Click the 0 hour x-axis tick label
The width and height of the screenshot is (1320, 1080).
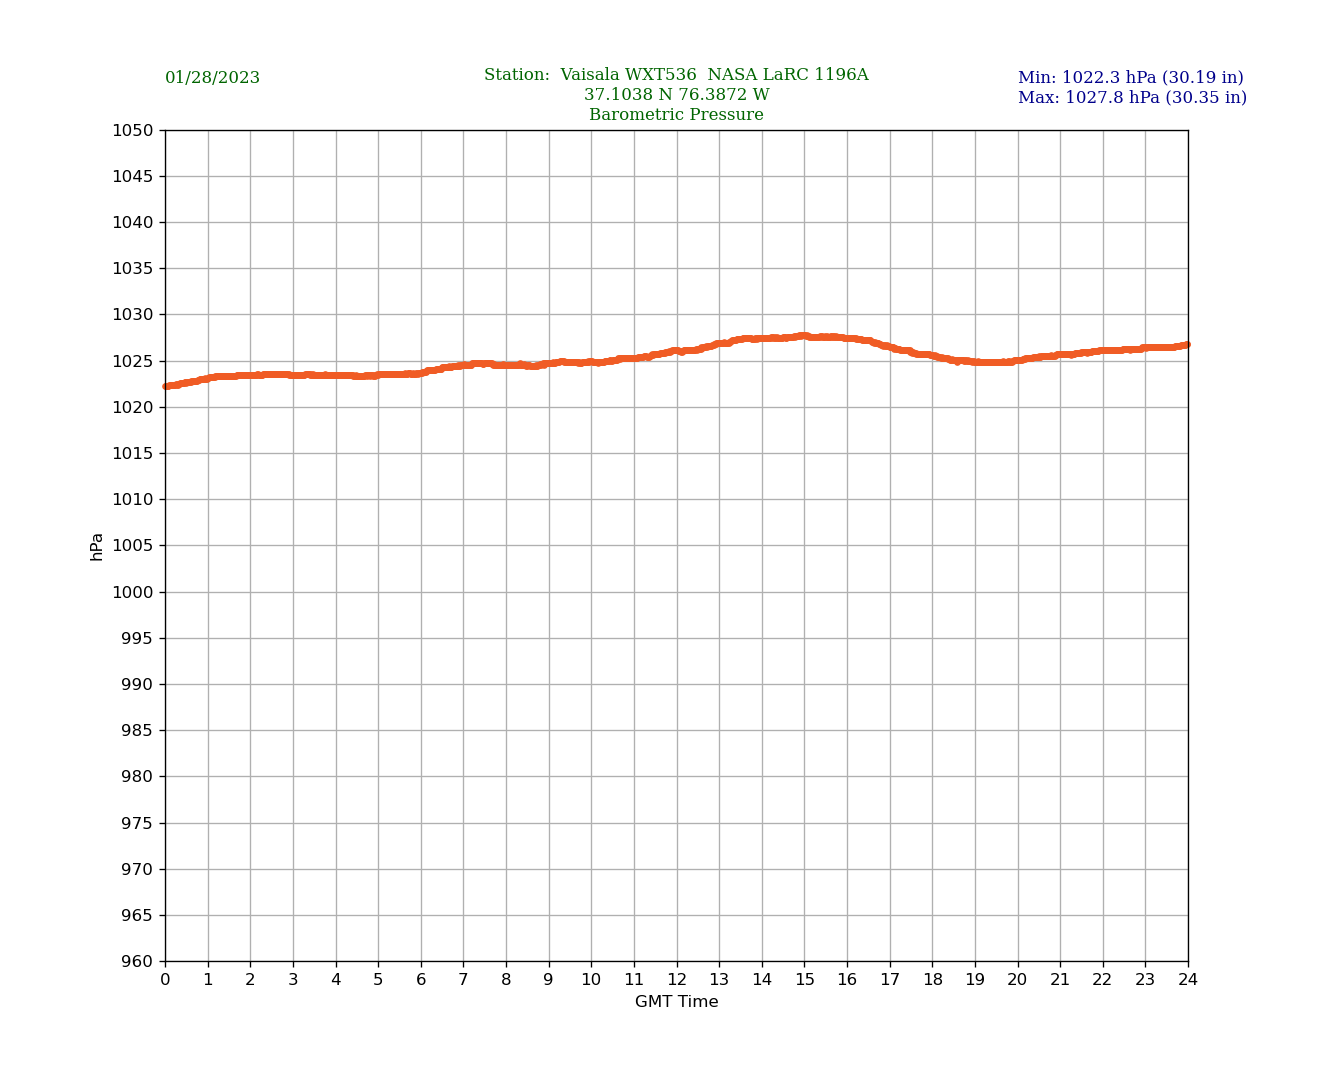tap(165, 980)
